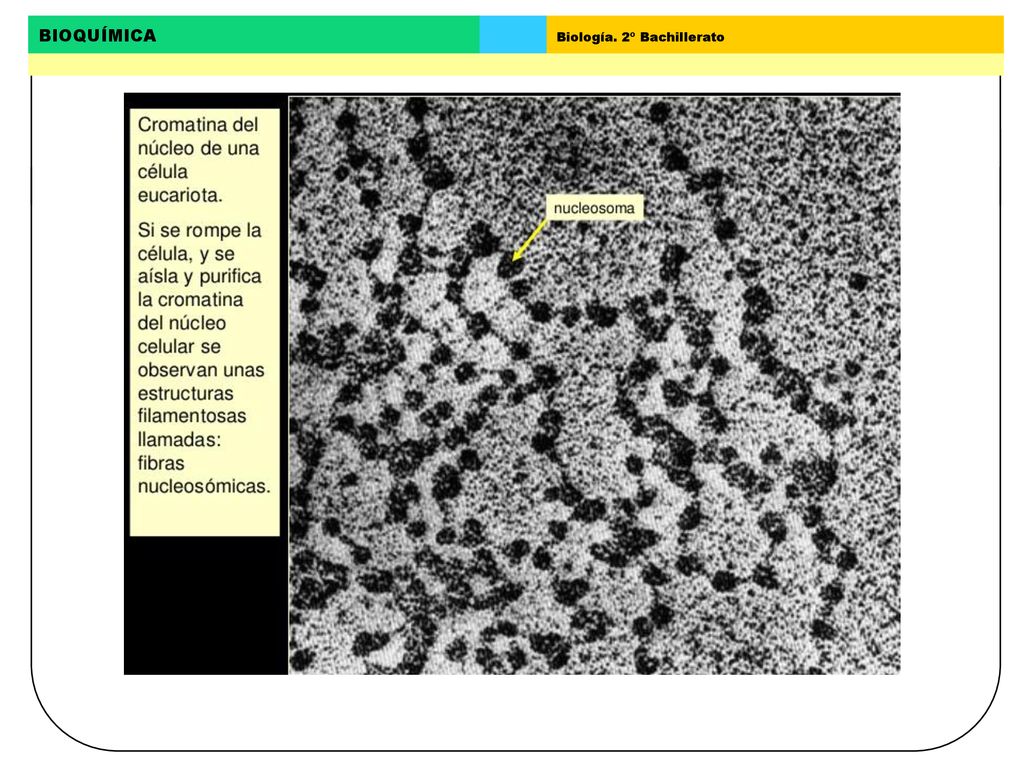
Task: Click the 'Biología. 2º Bachillerato' heading
Action: pyautogui.click(x=640, y=37)
